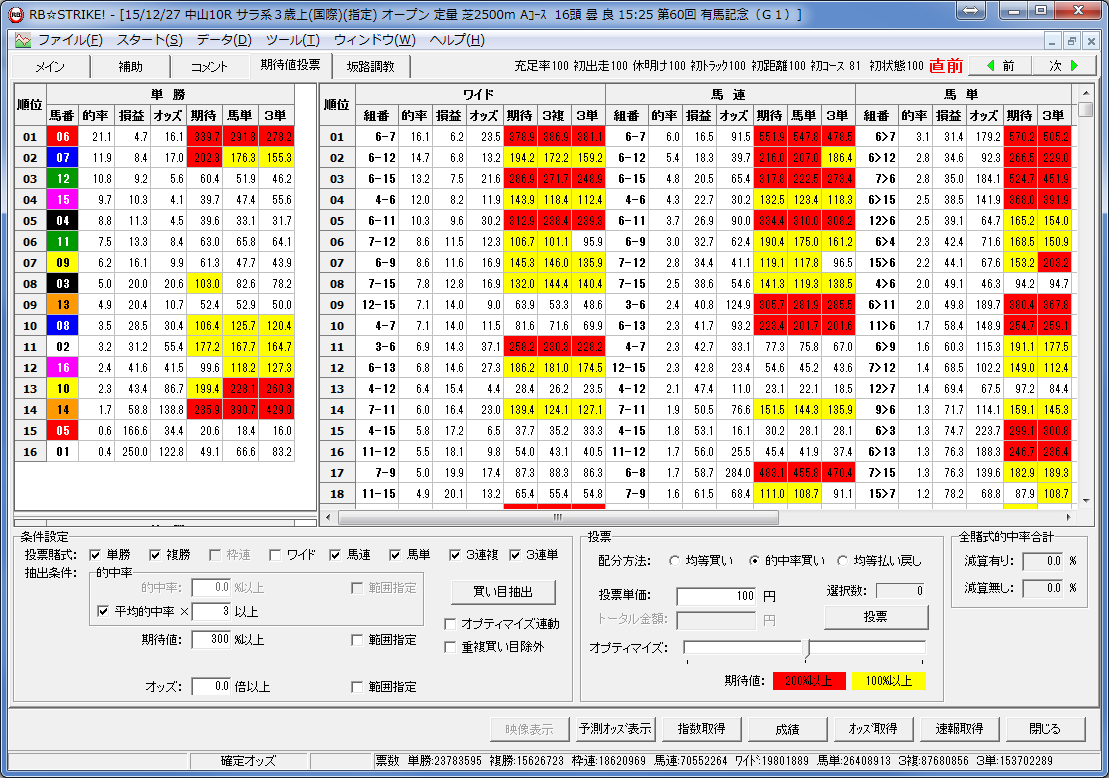The width and height of the screenshot is (1109, 778).
Task: Click the horizontal scrollbar right arrow
Action: 1068,518
